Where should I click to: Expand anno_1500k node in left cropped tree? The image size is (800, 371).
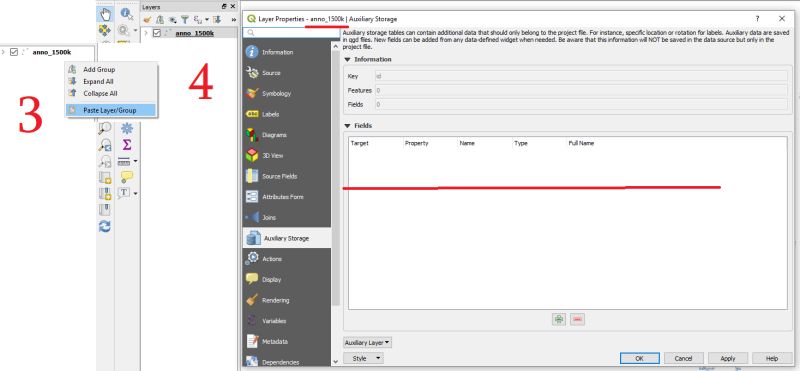point(3,52)
